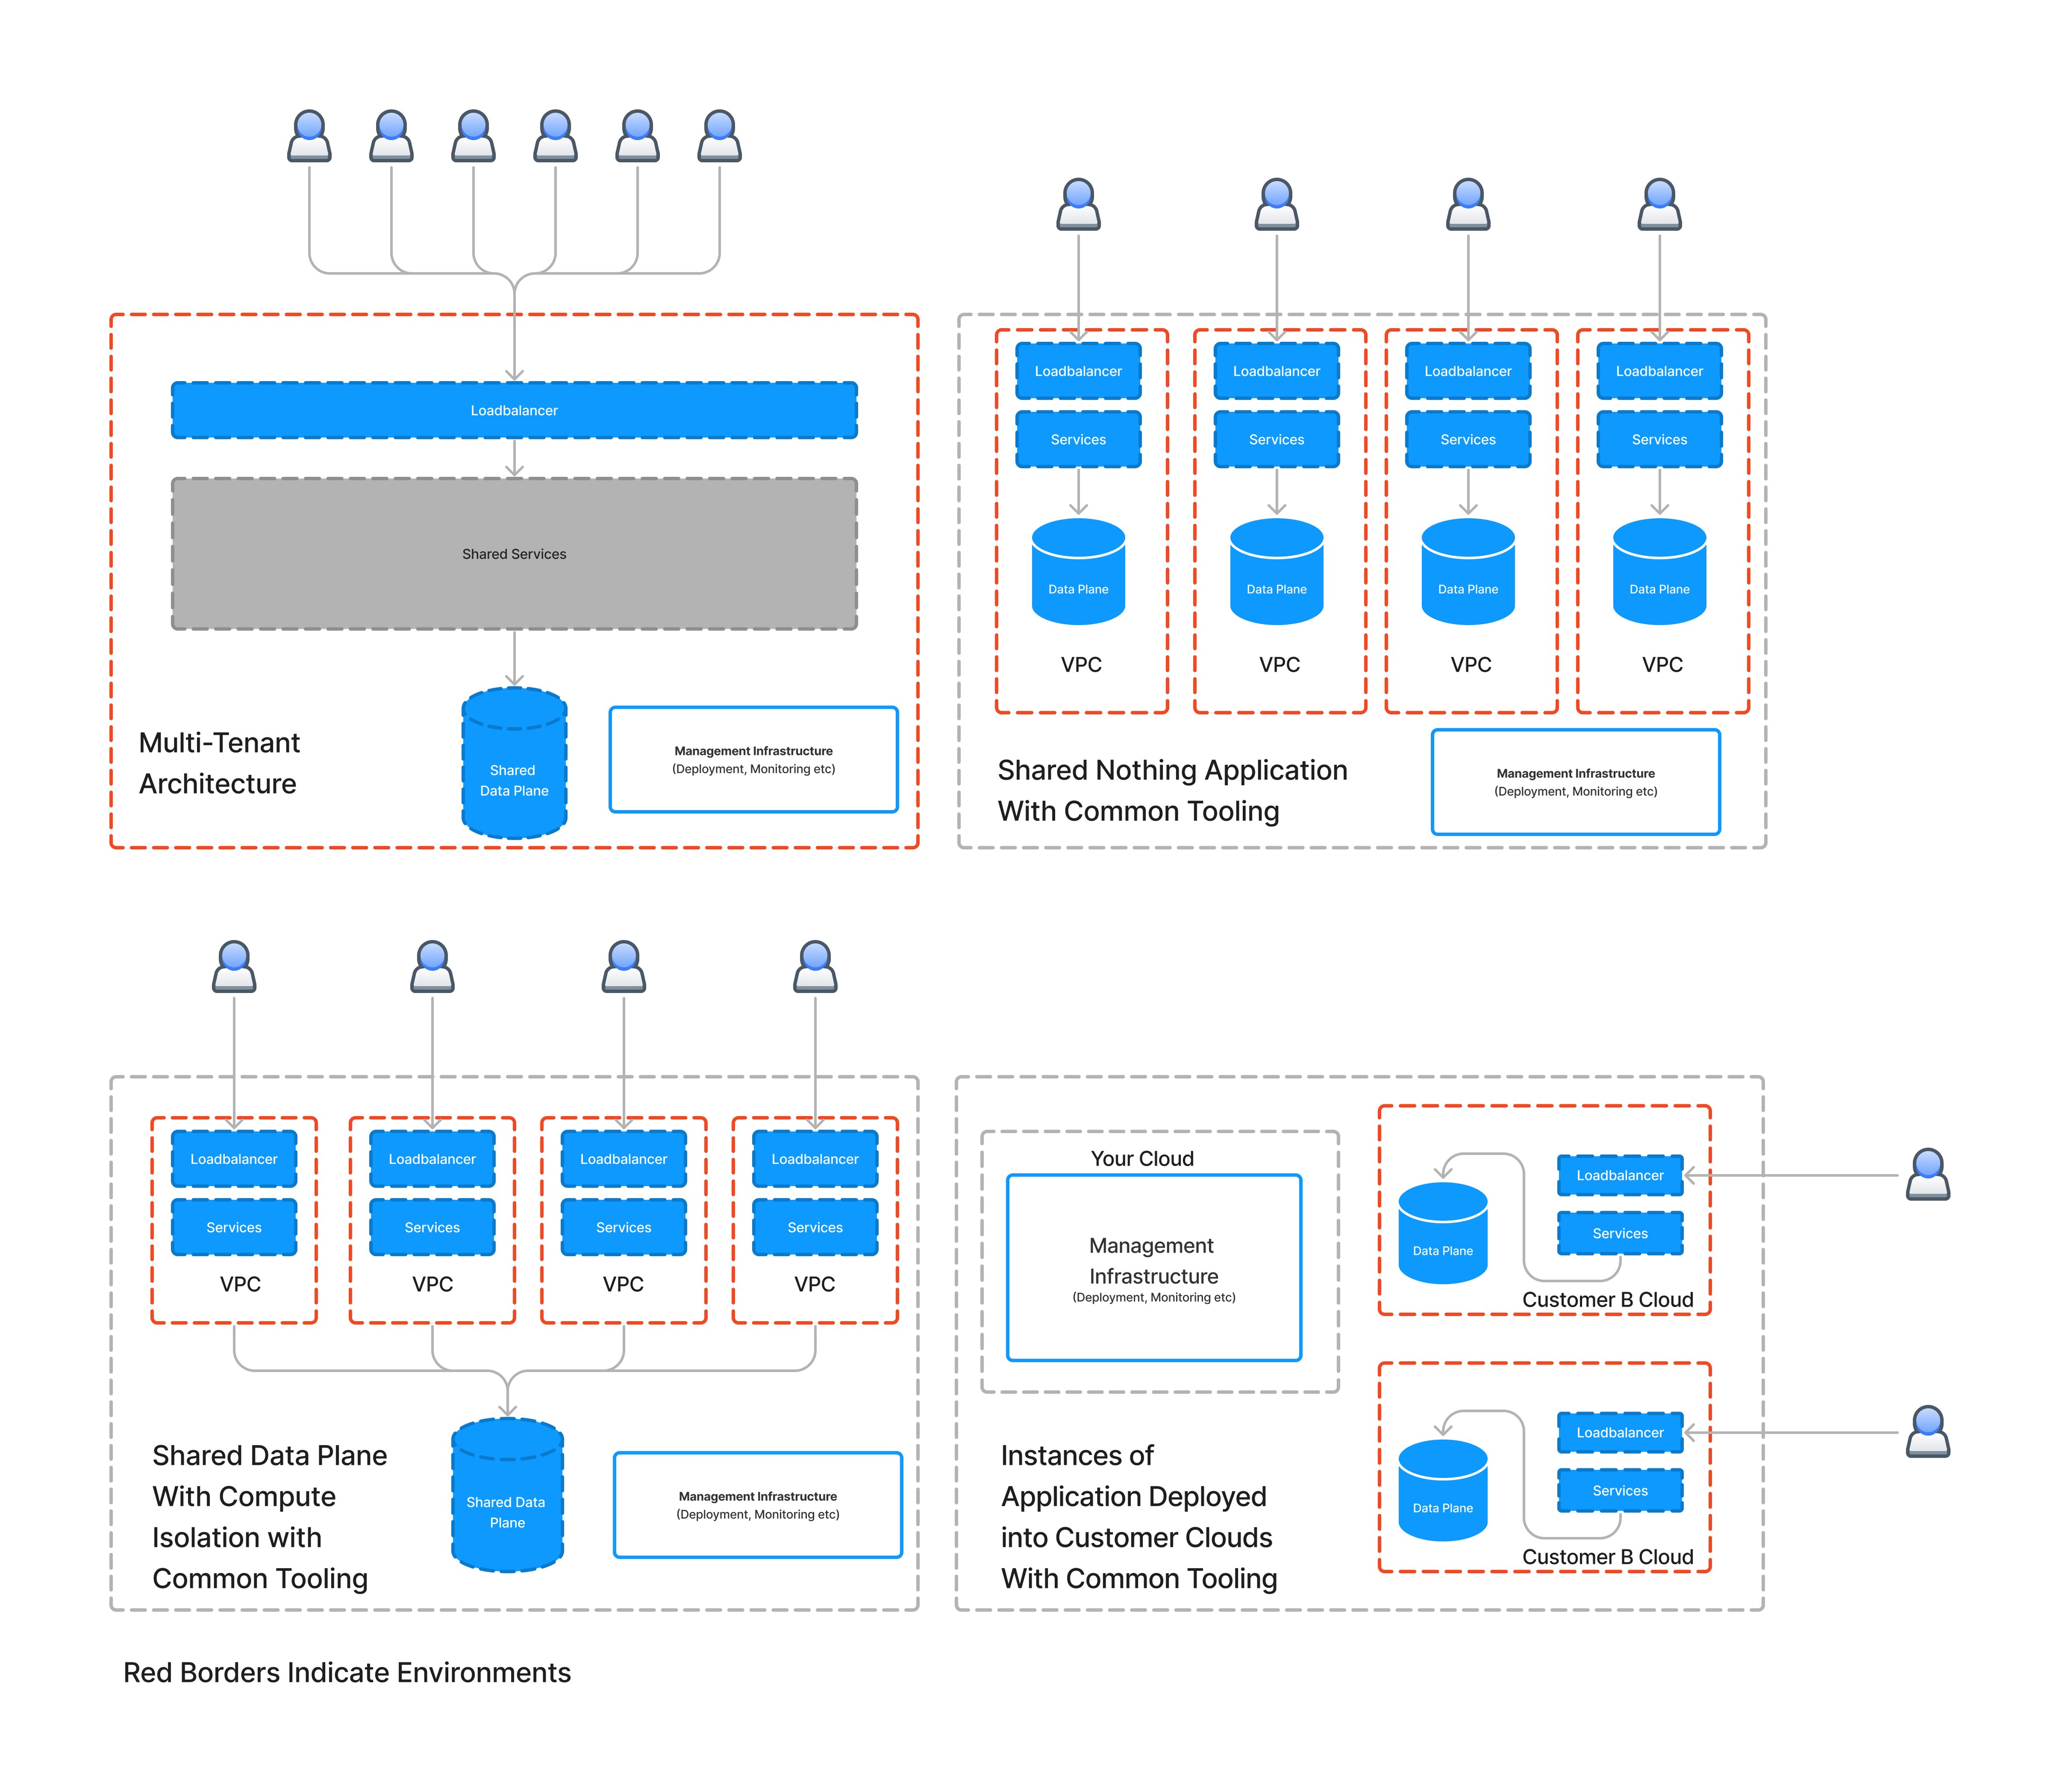Click the 'Your Cloud' label
The width and height of the screenshot is (2065, 1792).
coord(1142,1158)
